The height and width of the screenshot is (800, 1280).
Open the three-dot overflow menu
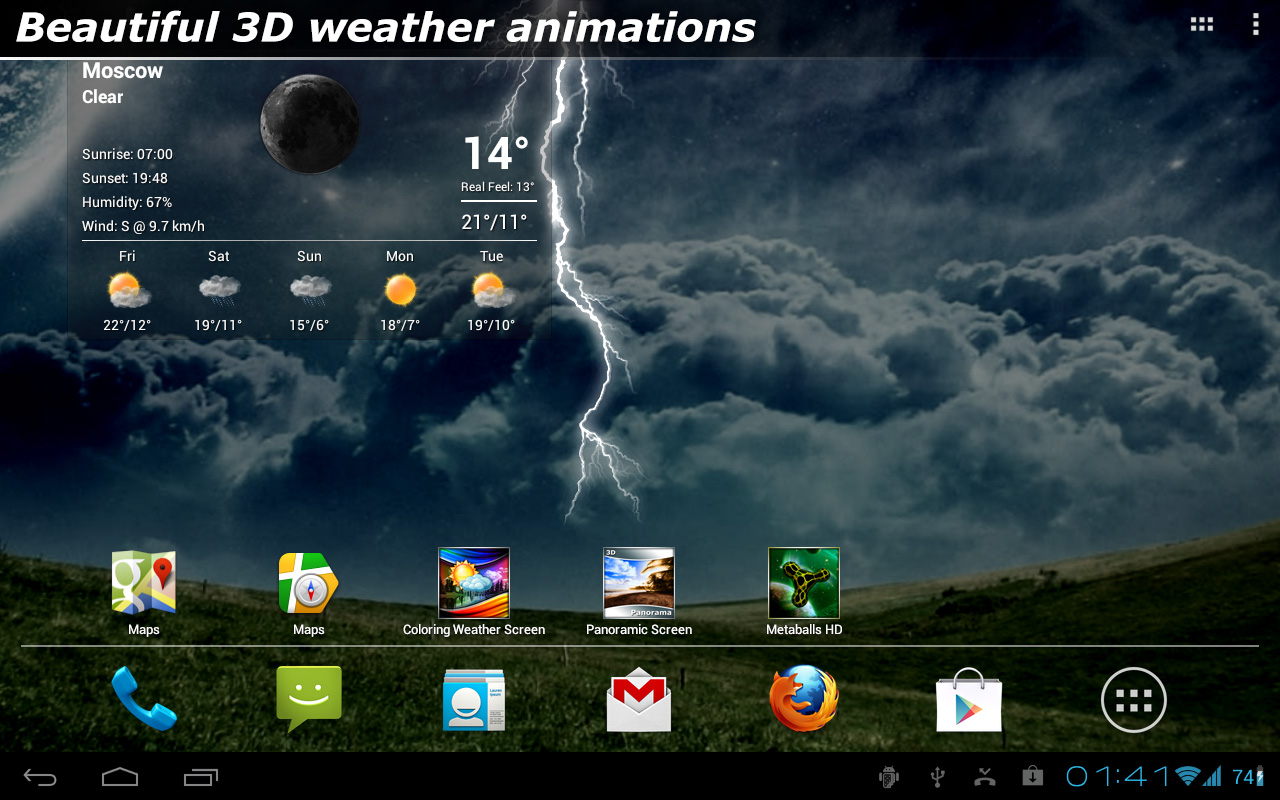pyautogui.click(x=1255, y=25)
